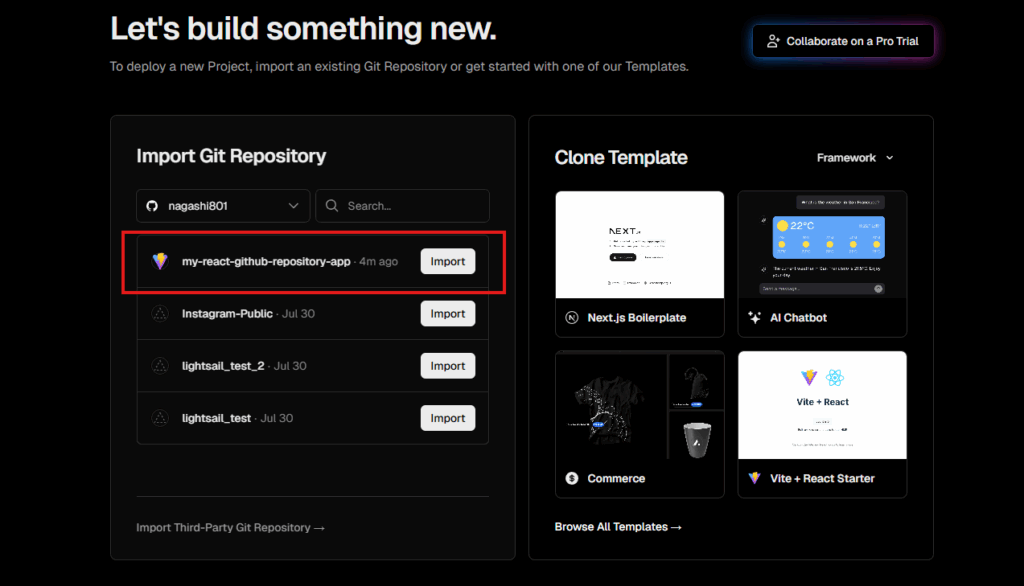
Task: Click the icon beside lightsail_test_2 repository
Action: 160,366
